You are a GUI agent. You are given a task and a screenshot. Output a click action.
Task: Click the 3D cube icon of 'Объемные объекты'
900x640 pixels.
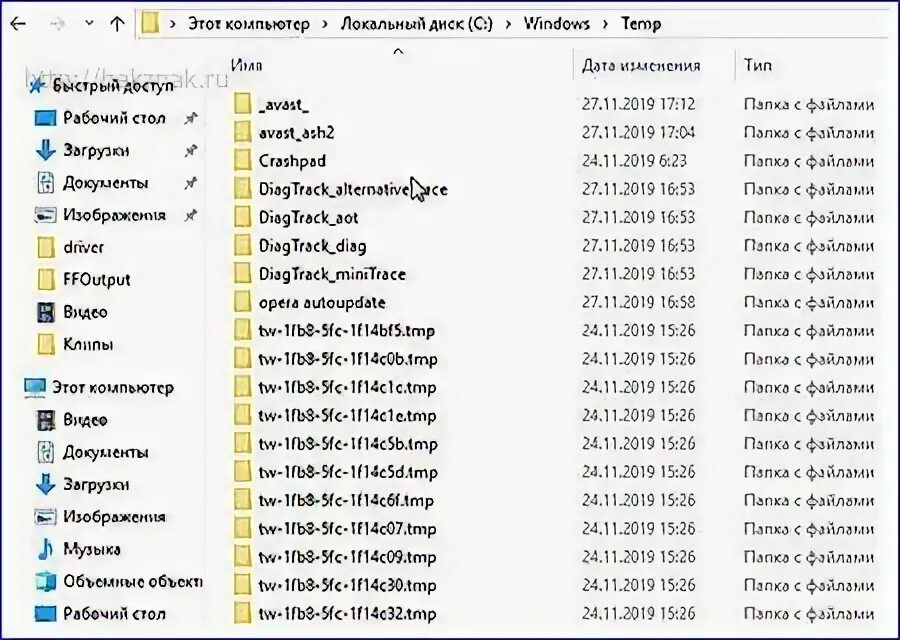tap(45, 581)
